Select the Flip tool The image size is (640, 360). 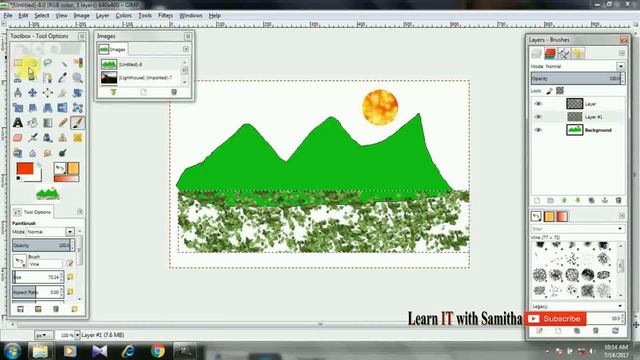coord(63,108)
